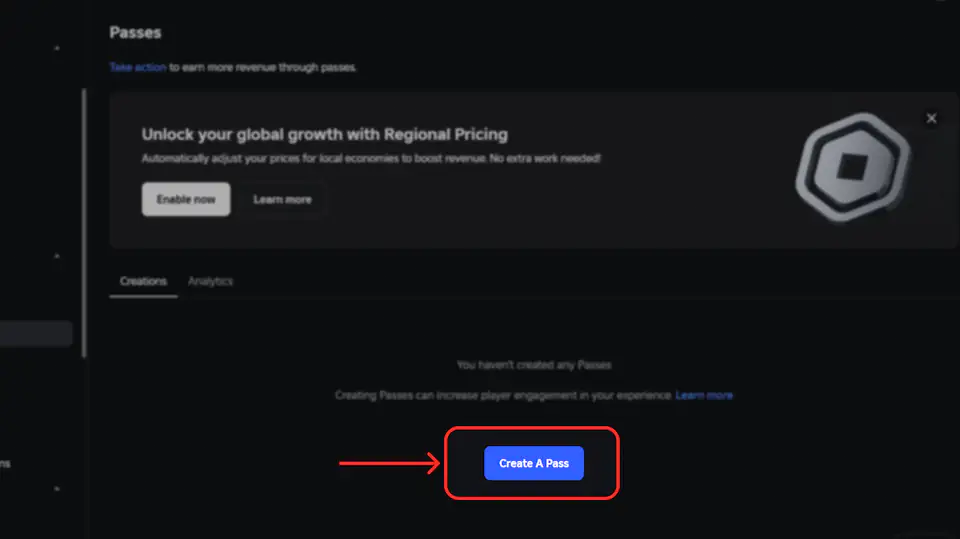This screenshot has height=539, width=960.
Task: Dismiss the Regional Pricing banner
Action: pyautogui.click(x=931, y=118)
